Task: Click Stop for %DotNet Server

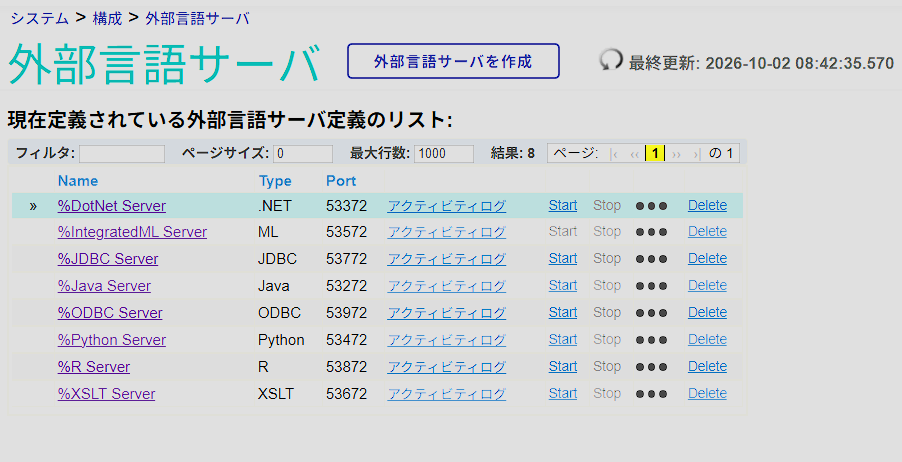Action: coord(607,205)
